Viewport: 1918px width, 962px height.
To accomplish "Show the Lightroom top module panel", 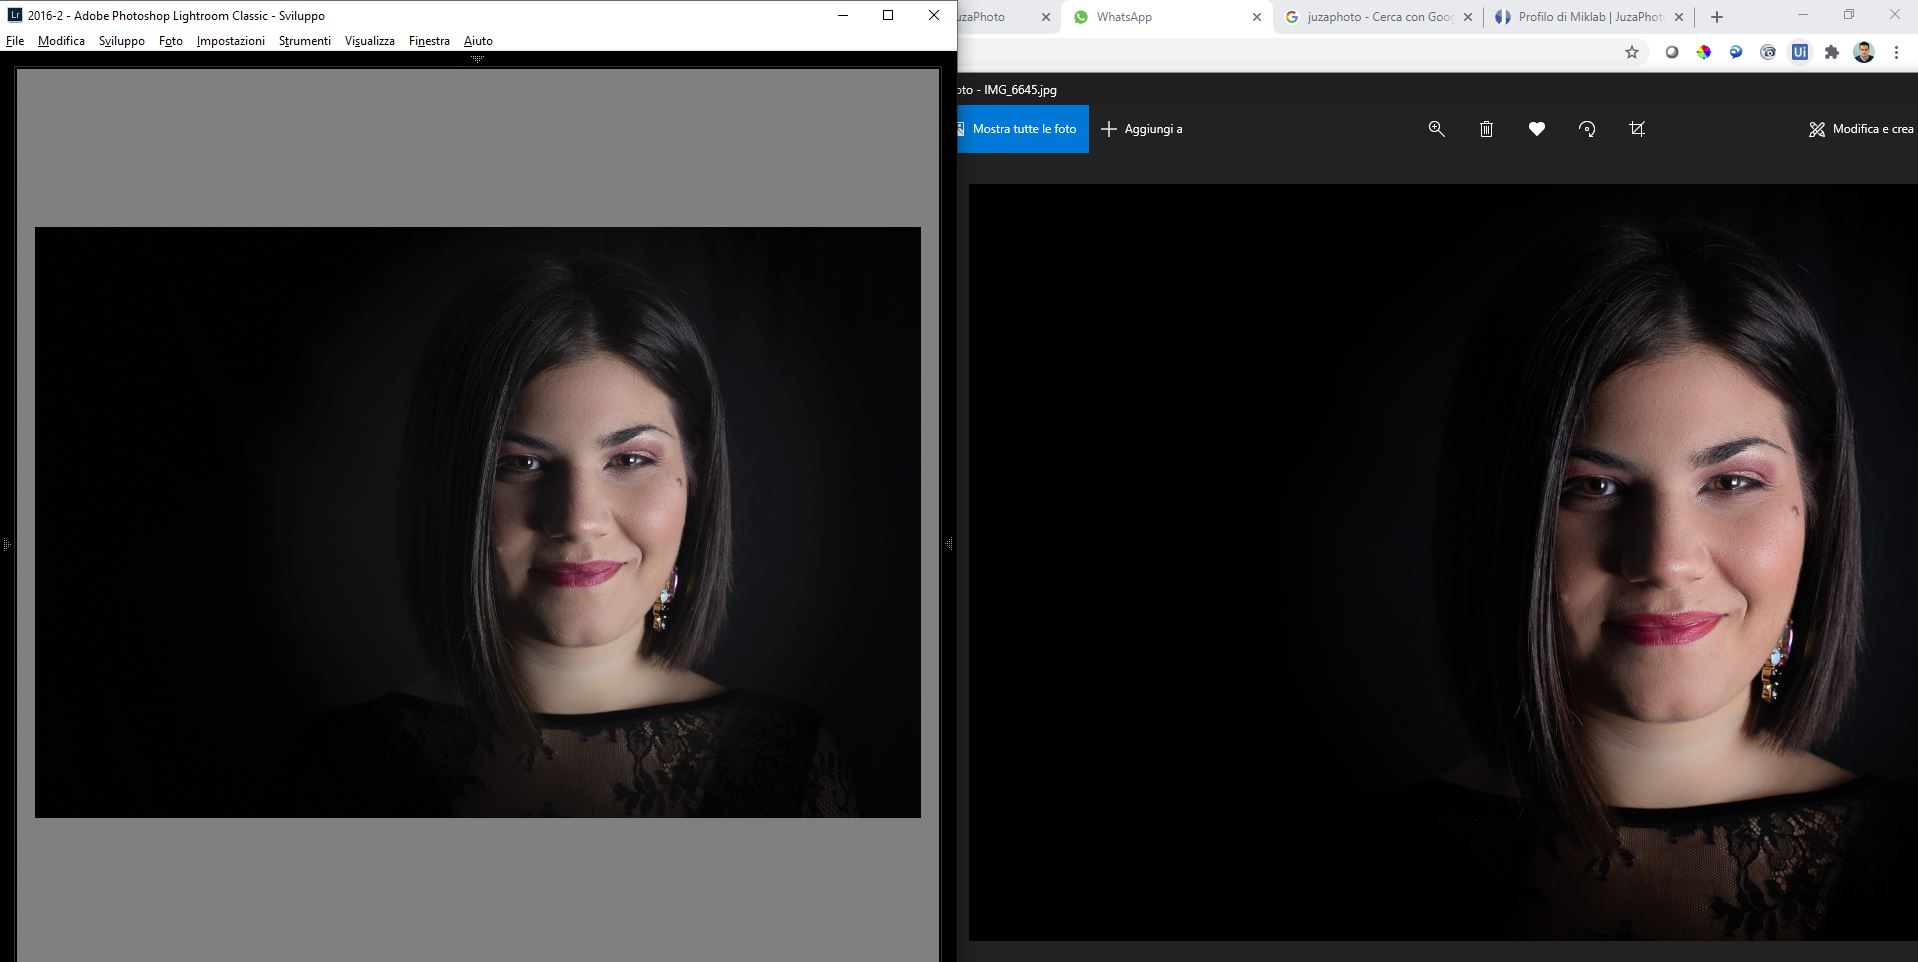I will tap(478, 60).
